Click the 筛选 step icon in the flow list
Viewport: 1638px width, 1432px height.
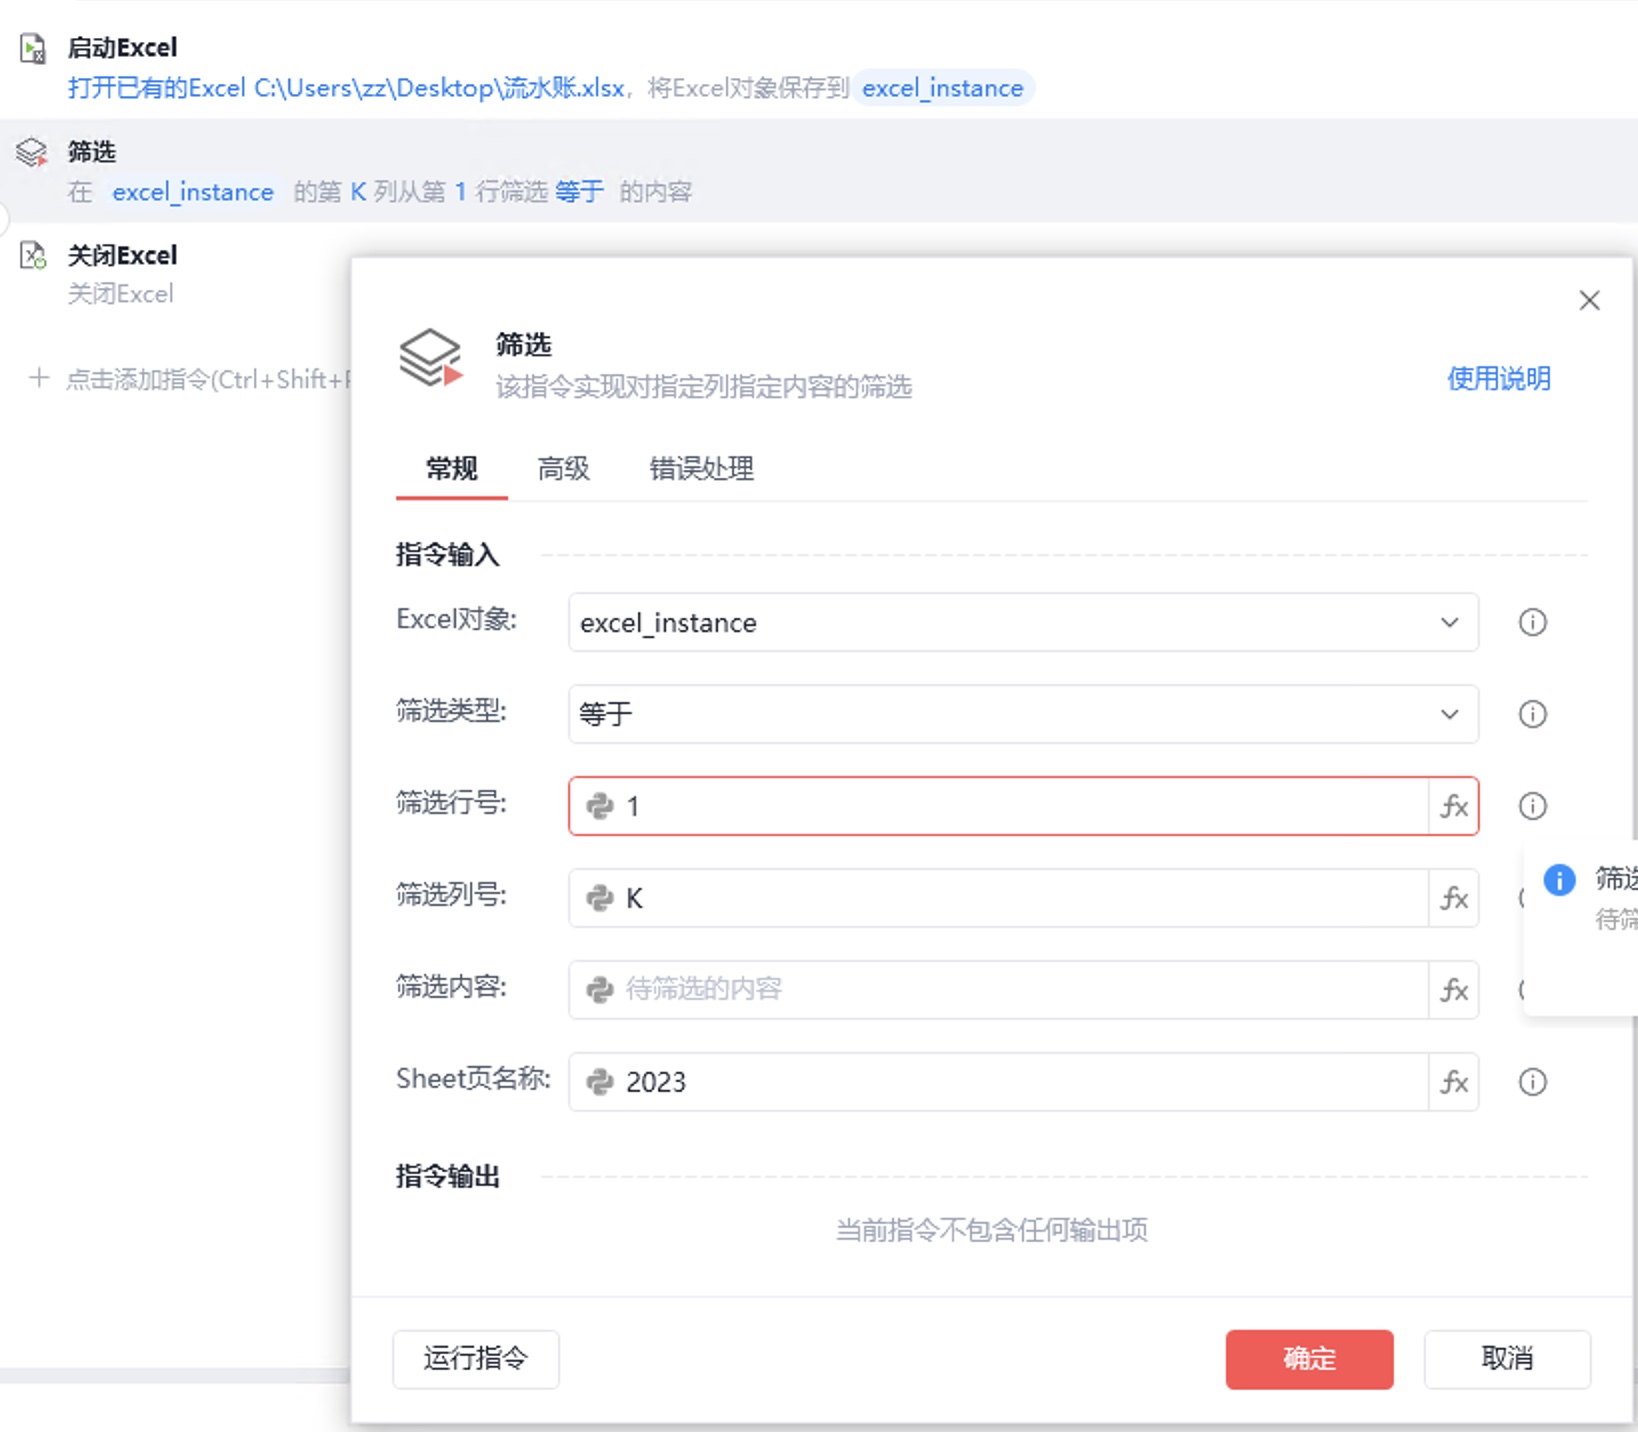(32, 152)
